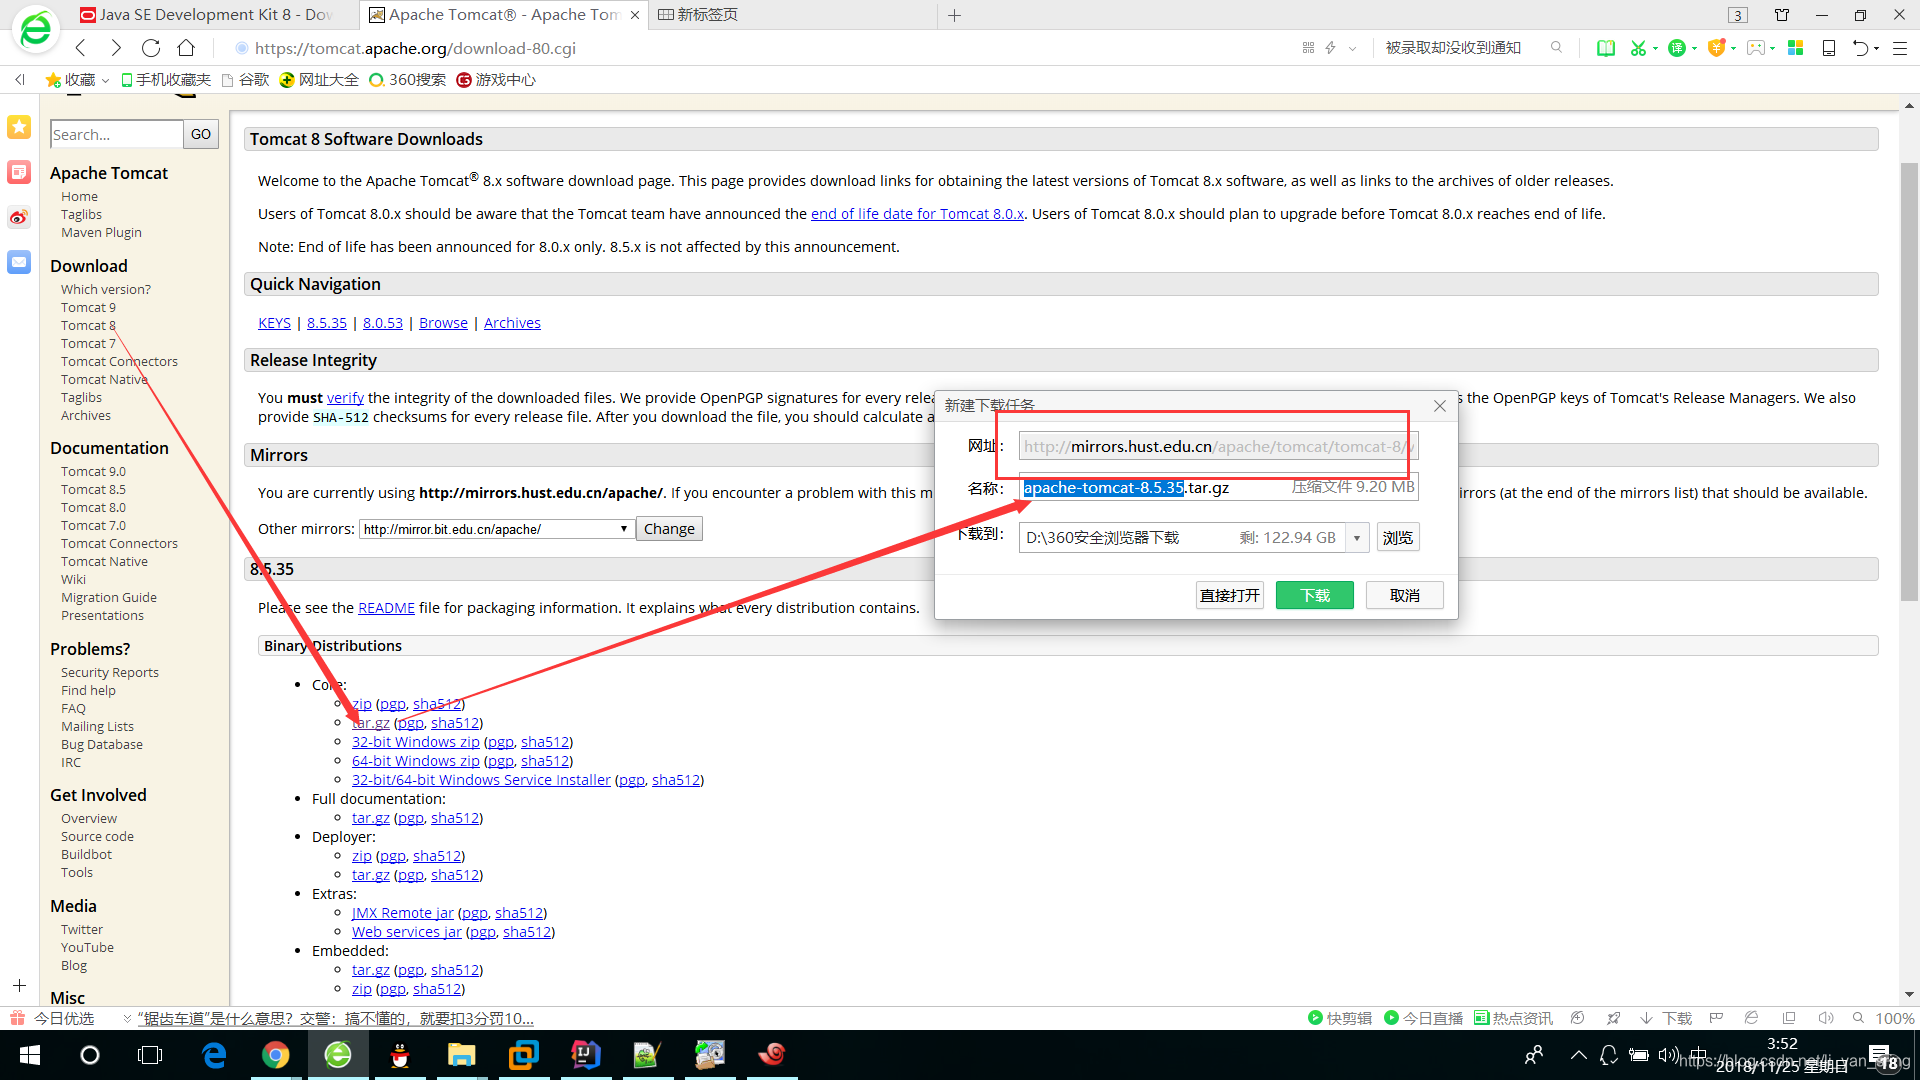The height and width of the screenshot is (1080, 1920).
Task: Go back with the browser back arrow
Action: pos(81,48)
